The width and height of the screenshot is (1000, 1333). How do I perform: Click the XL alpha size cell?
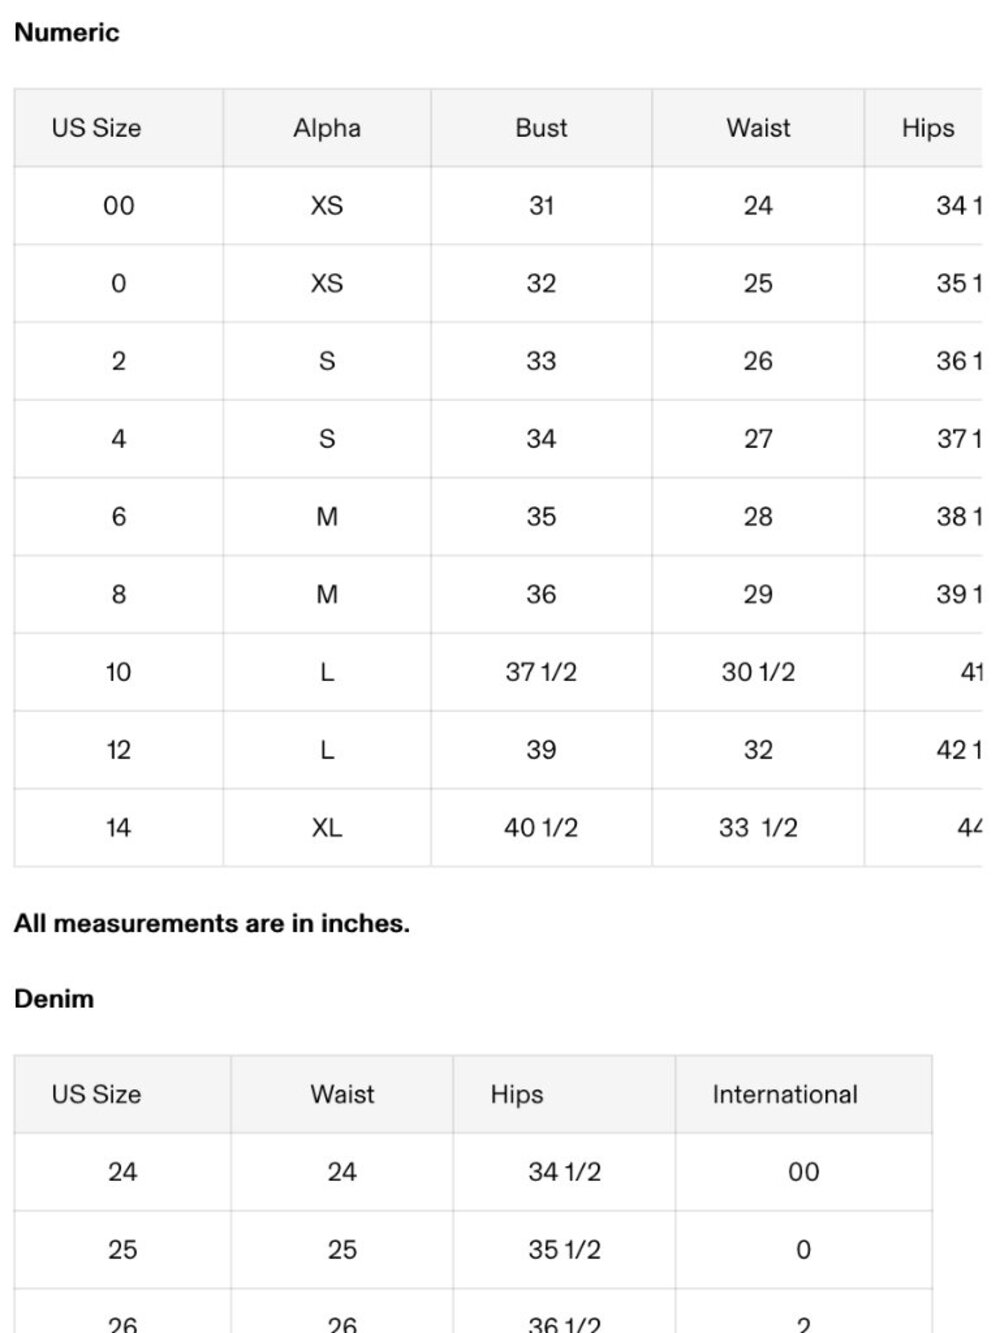click(x=327, y=828)
